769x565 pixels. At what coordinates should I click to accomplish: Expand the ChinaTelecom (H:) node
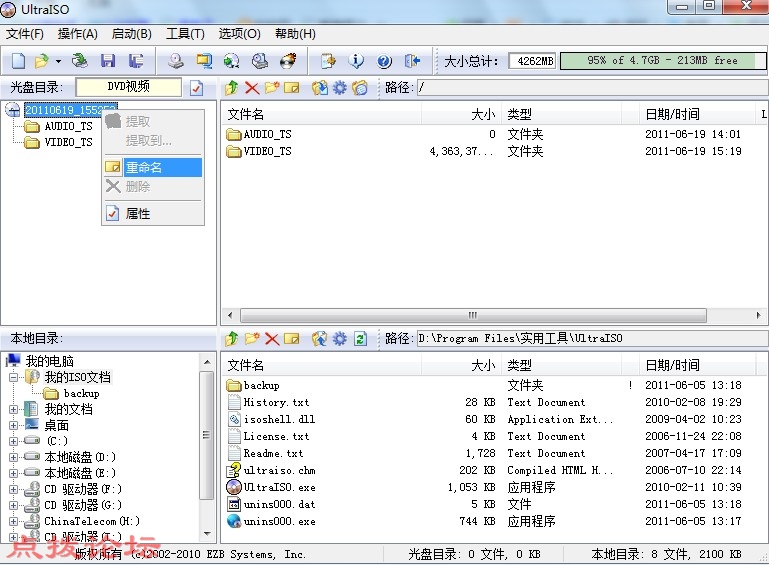(14, 521)
